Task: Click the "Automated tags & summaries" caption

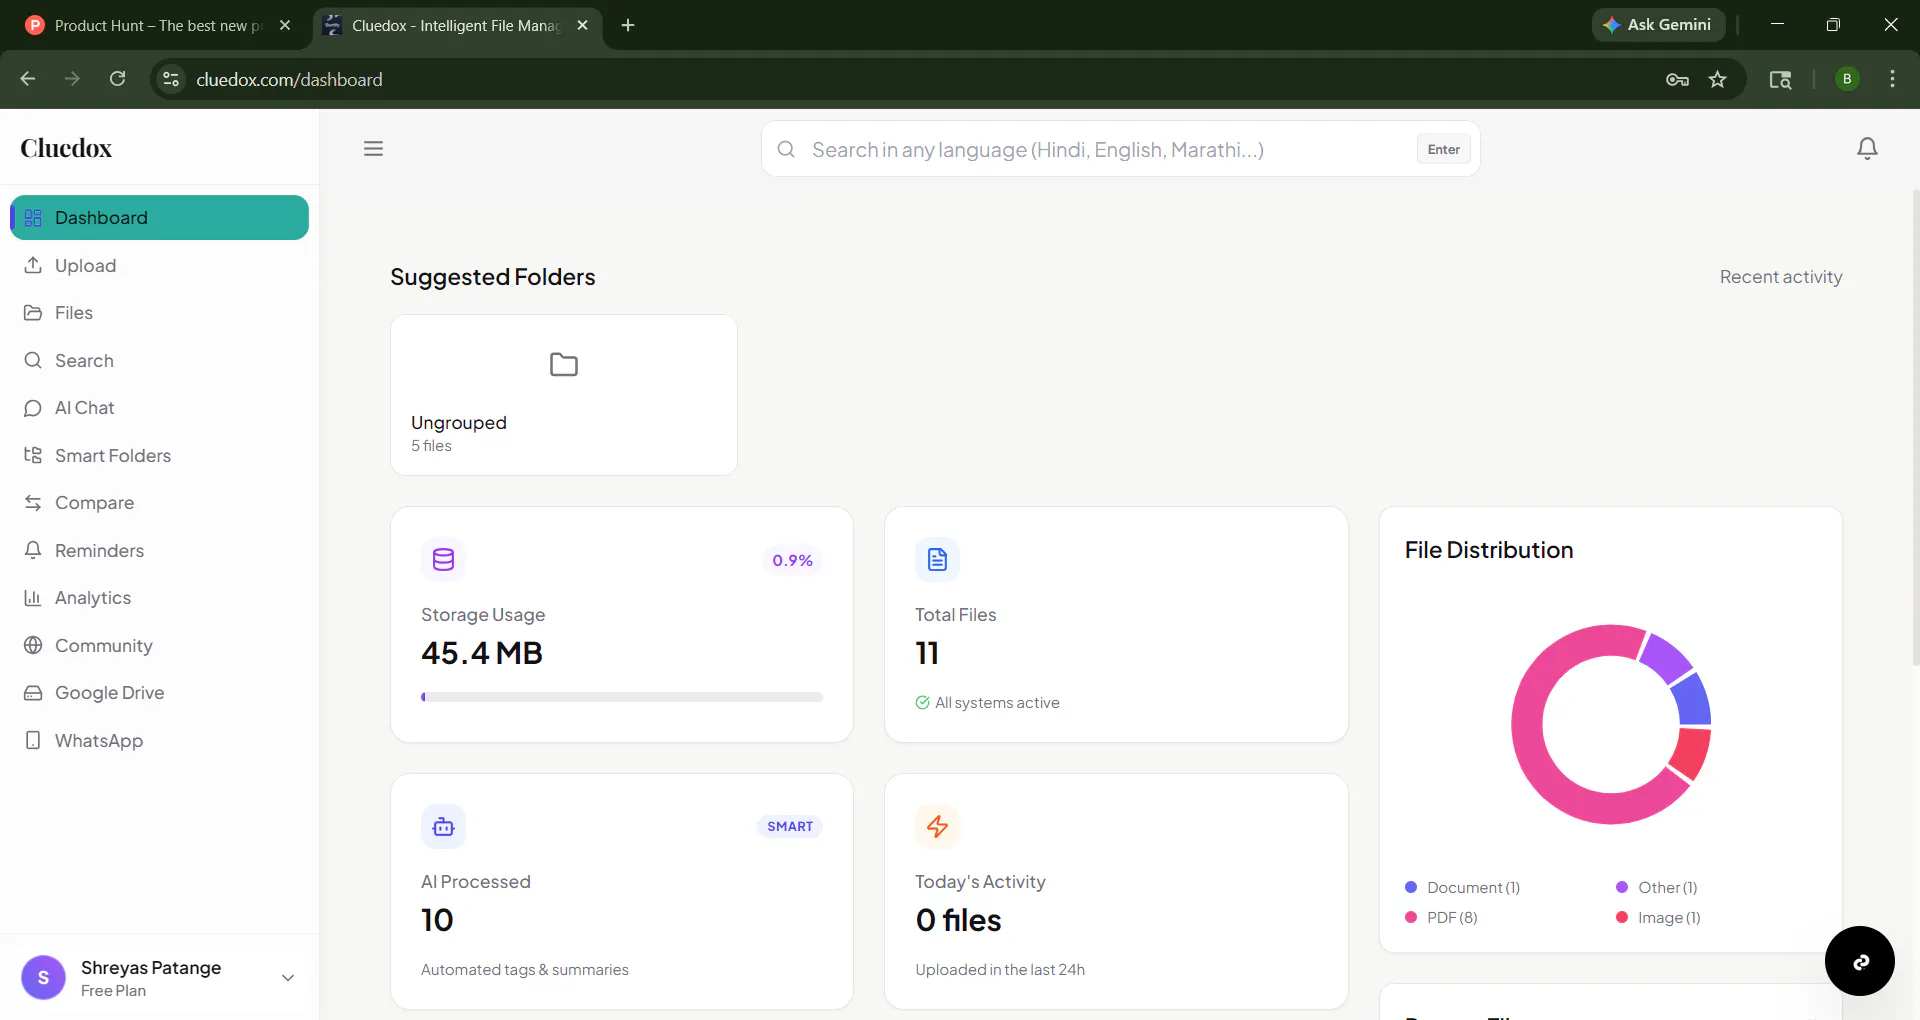Action: point(525,970)
